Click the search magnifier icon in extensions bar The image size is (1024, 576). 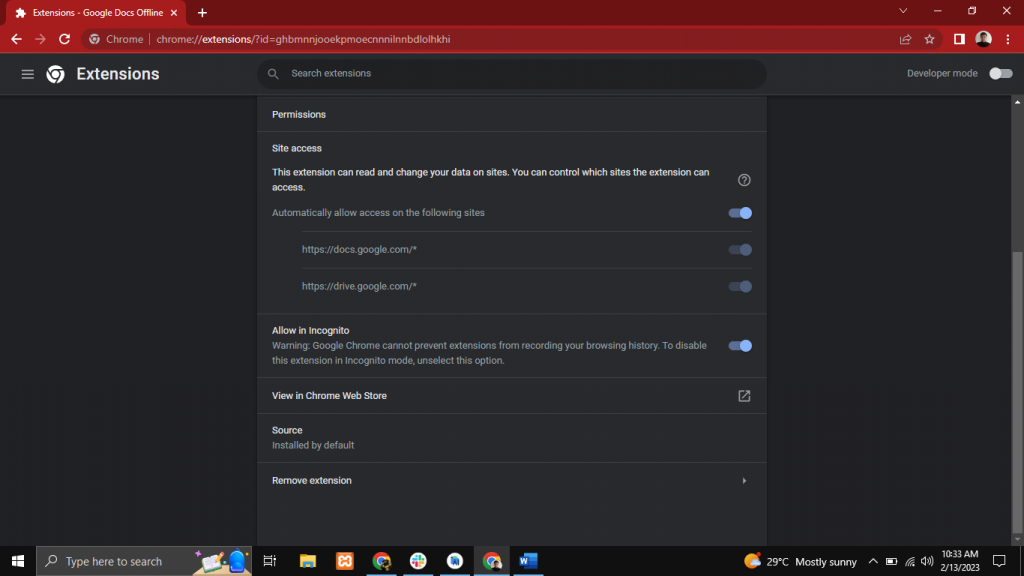tap(273, 74)
